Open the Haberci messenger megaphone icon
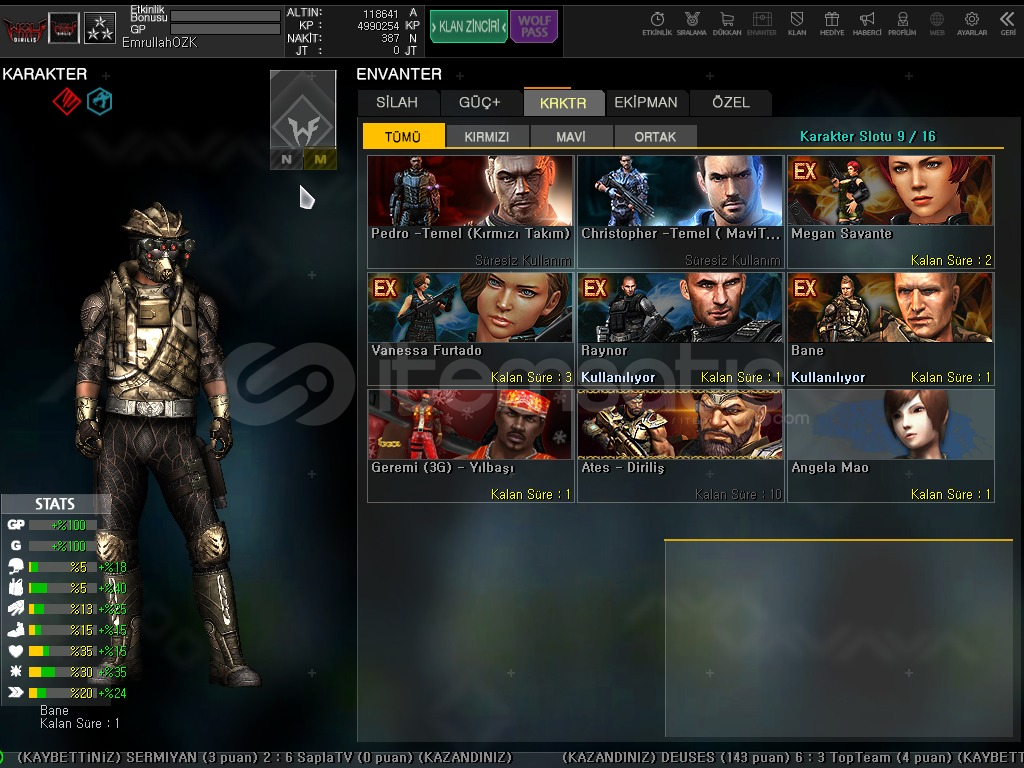Screen dimensions: 1024x768 coord(867,24)
